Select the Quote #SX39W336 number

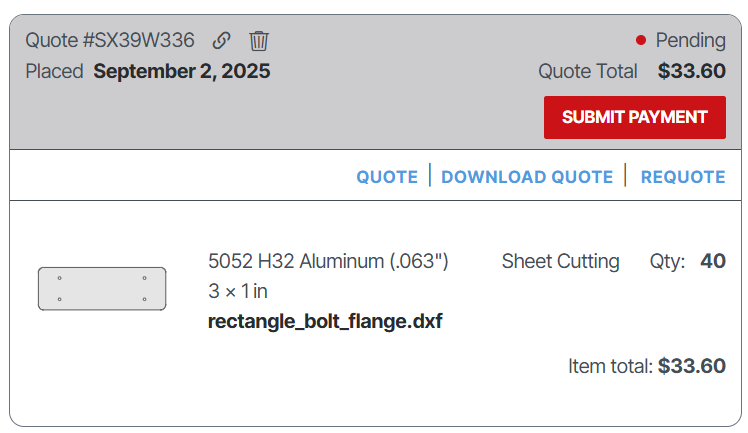[110, 41]
